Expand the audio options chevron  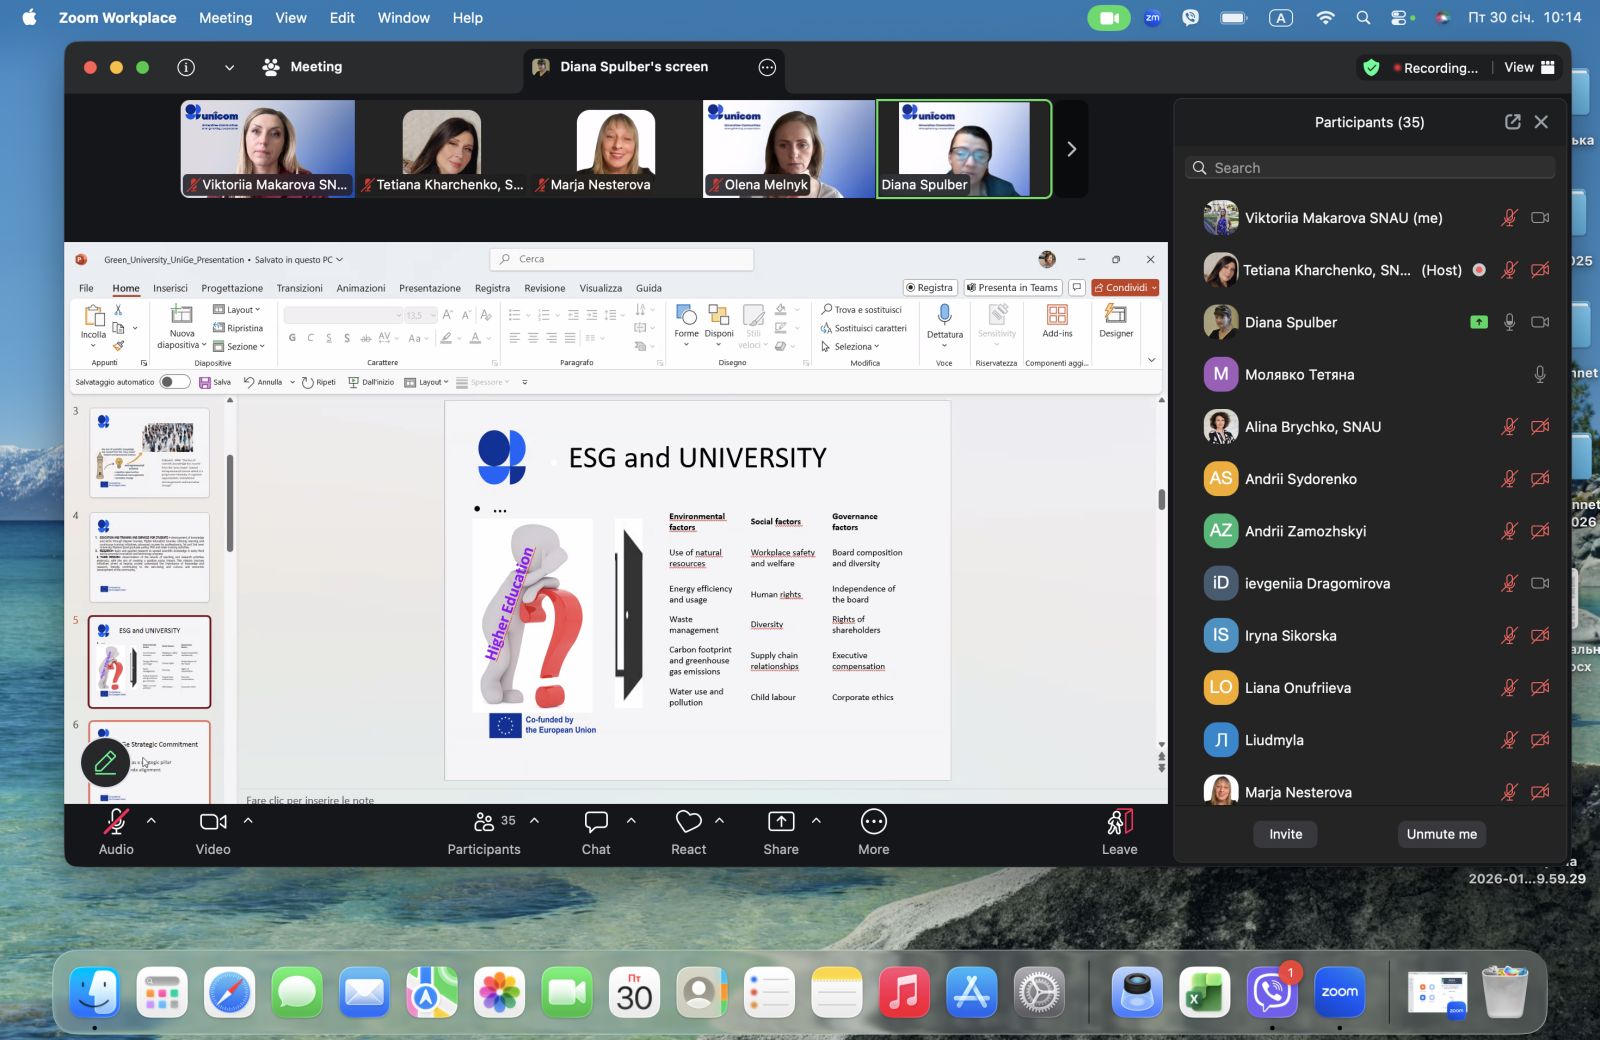pos(151,820)
